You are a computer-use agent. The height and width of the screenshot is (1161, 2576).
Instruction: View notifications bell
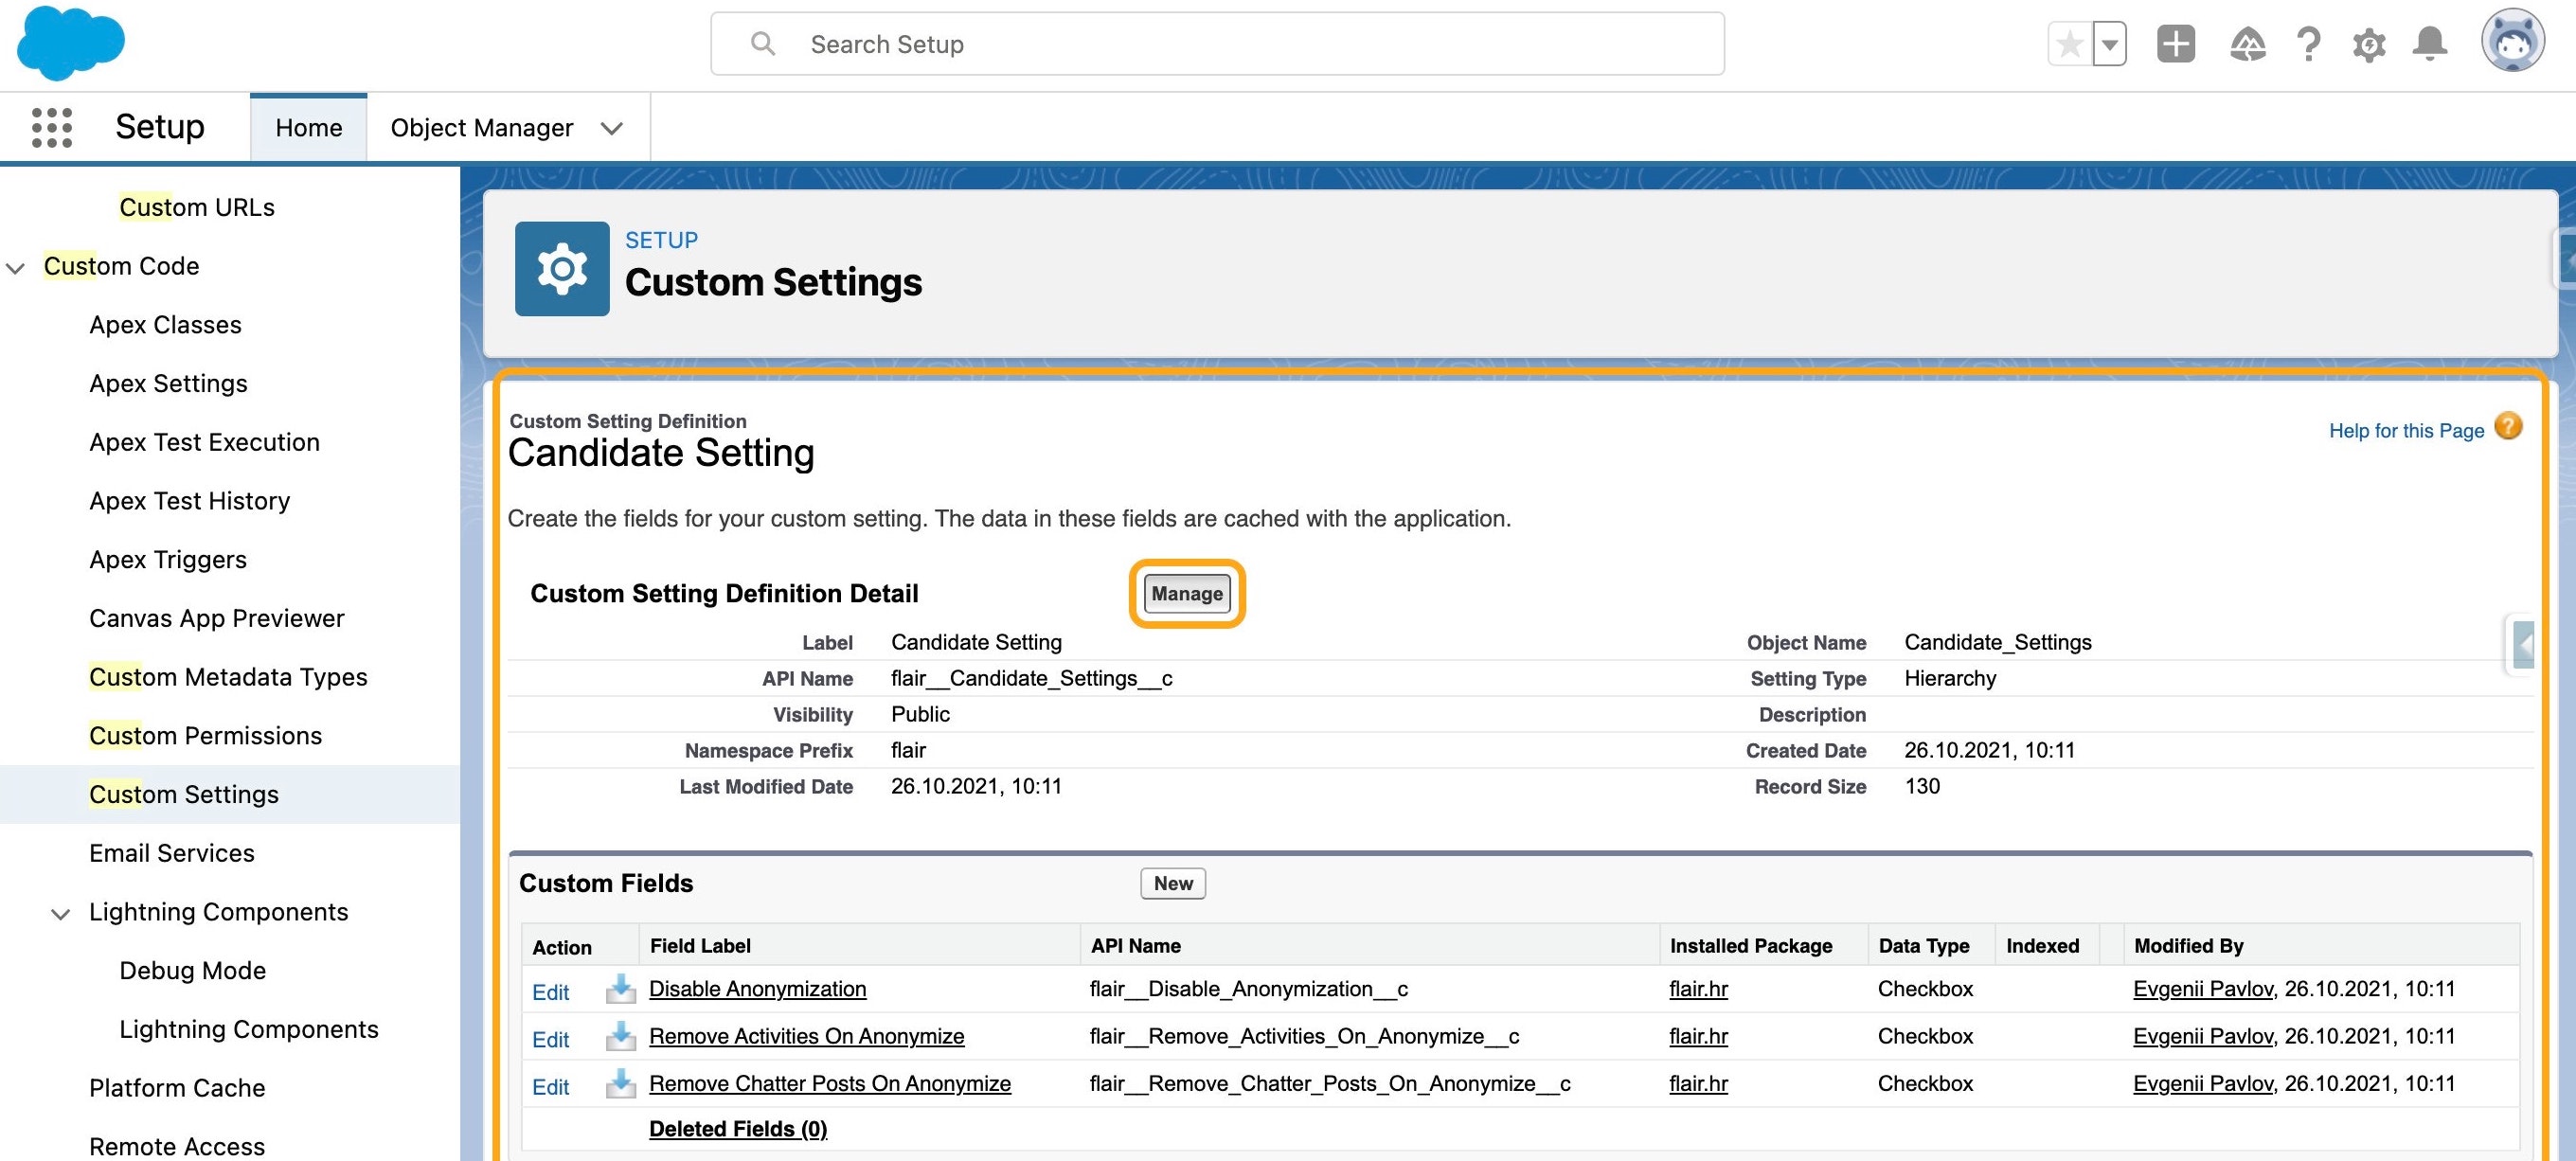tap(2429, 44)
